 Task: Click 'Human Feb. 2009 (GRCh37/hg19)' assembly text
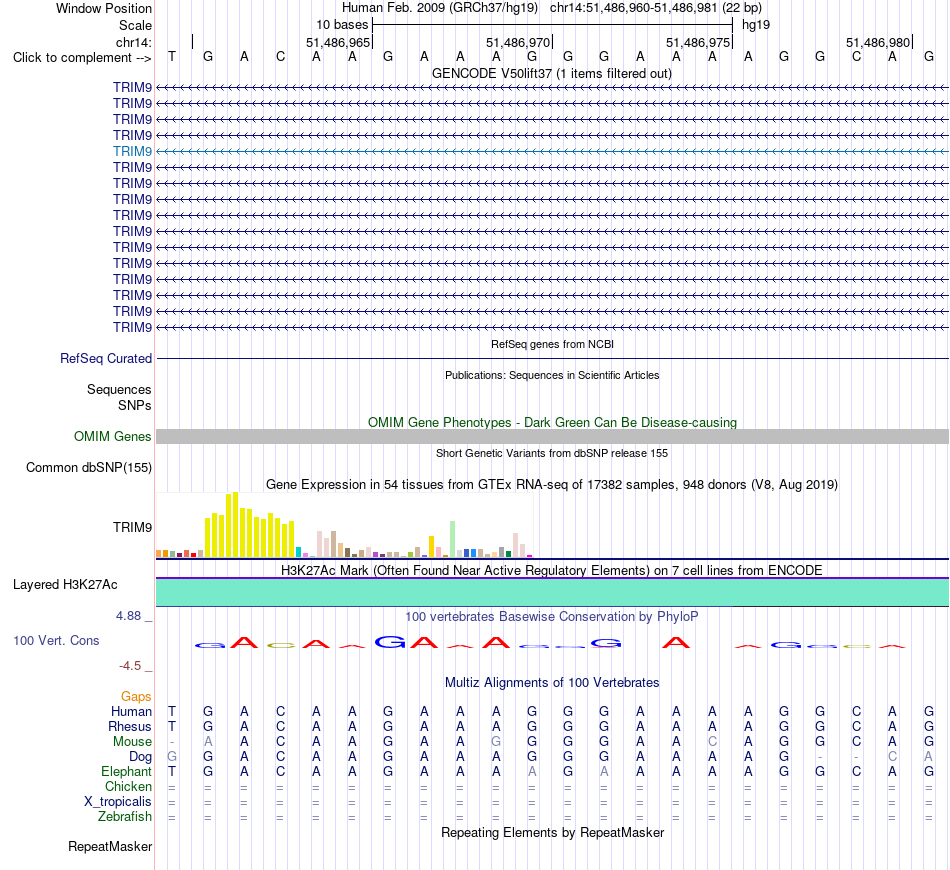coord(440,8)
